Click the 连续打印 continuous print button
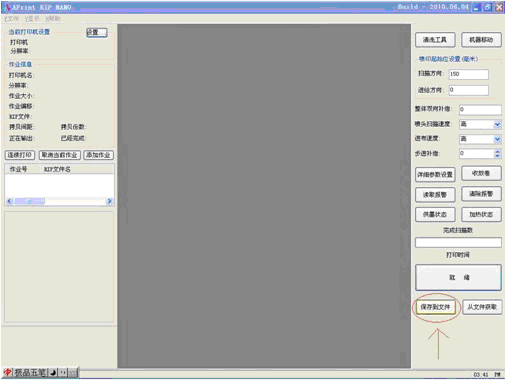Viewport: 505px width, 380px height. click(20, 155)
